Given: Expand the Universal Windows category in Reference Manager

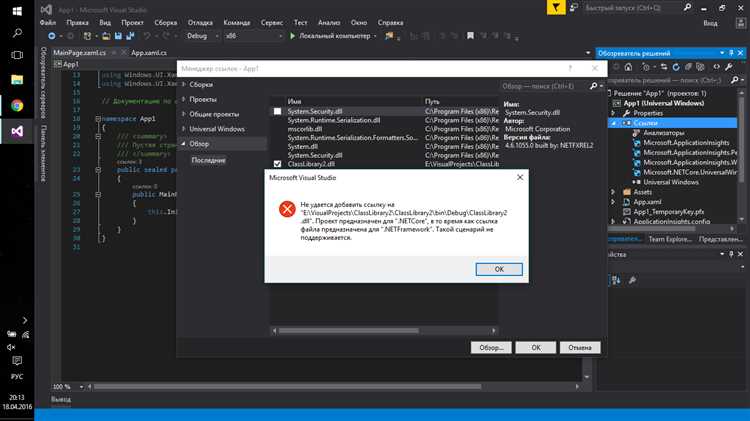Looking at the screenshot, I should tap(184, 129).
